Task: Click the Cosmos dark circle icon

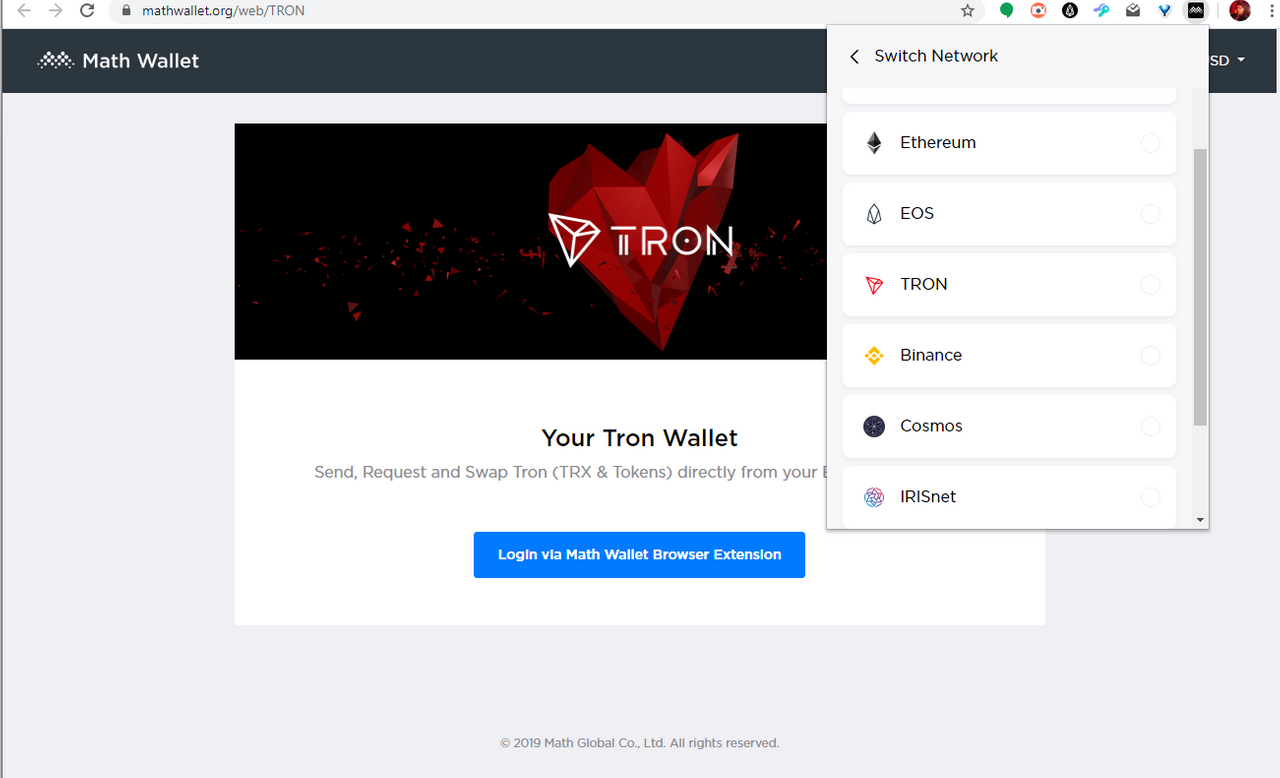Action: pyautogui.click(x=874, y=426)
